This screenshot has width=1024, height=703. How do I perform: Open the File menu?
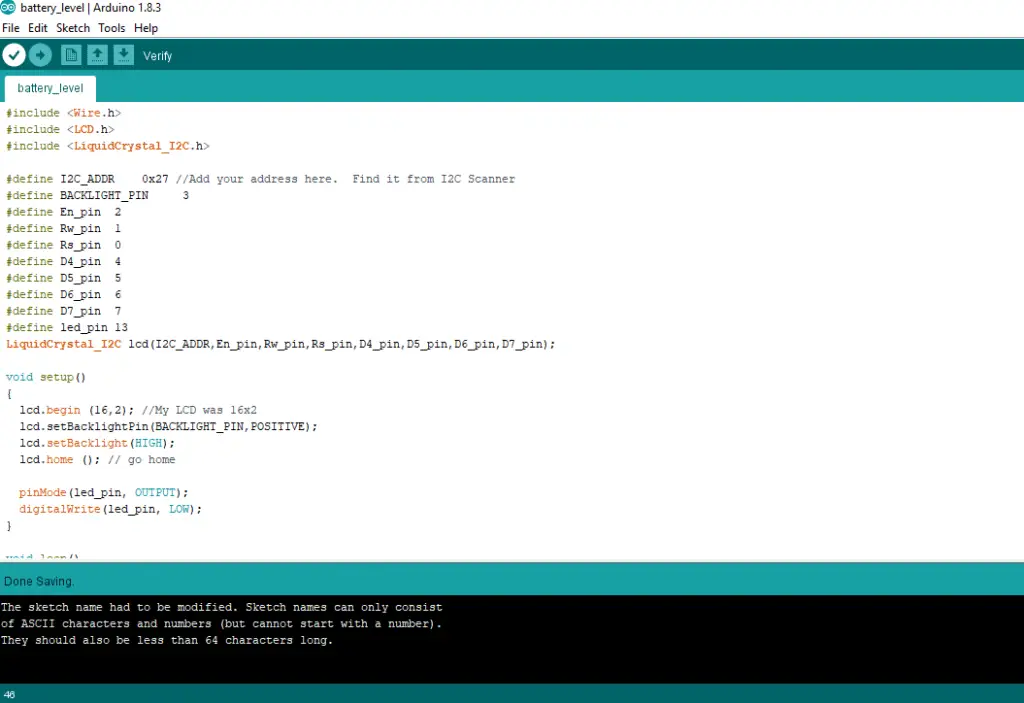(11, 27)
